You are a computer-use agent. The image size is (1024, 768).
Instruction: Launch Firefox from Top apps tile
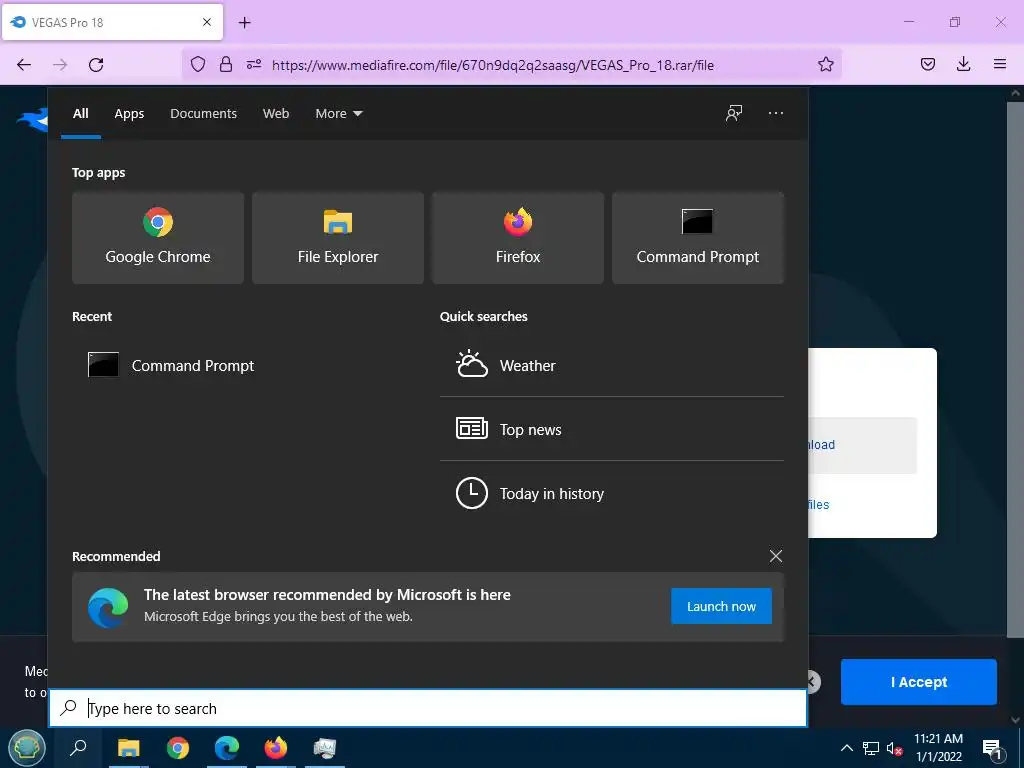coord(518,238)
